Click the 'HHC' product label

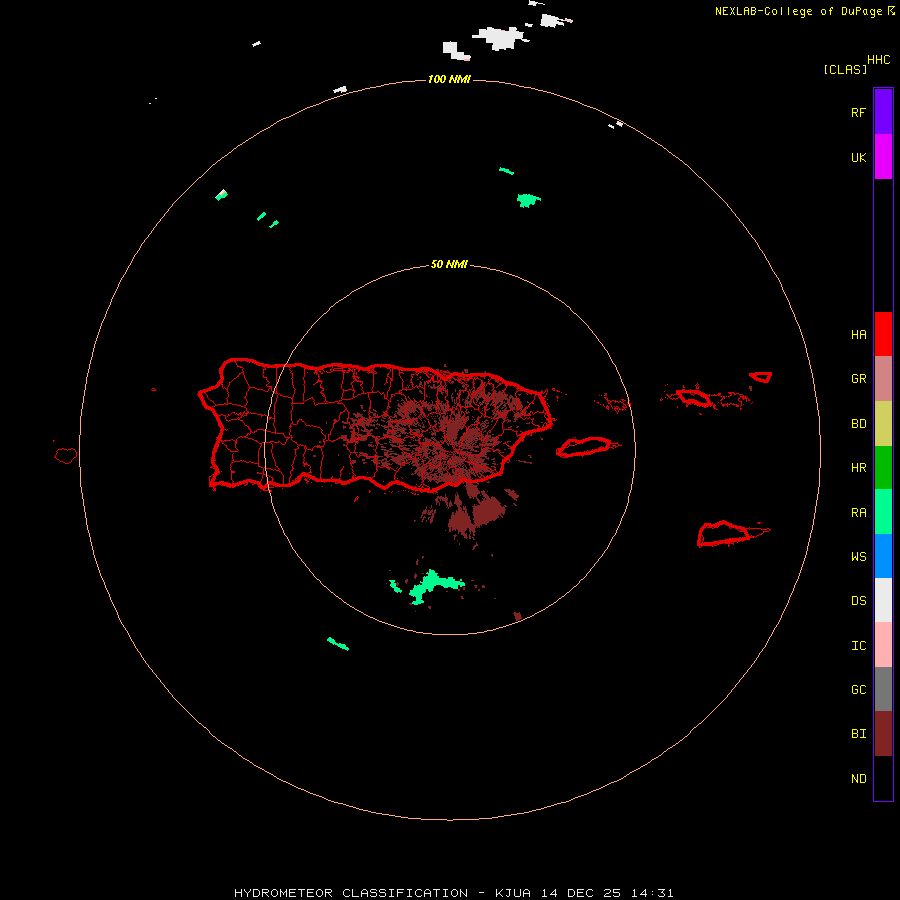click(879, 60)
